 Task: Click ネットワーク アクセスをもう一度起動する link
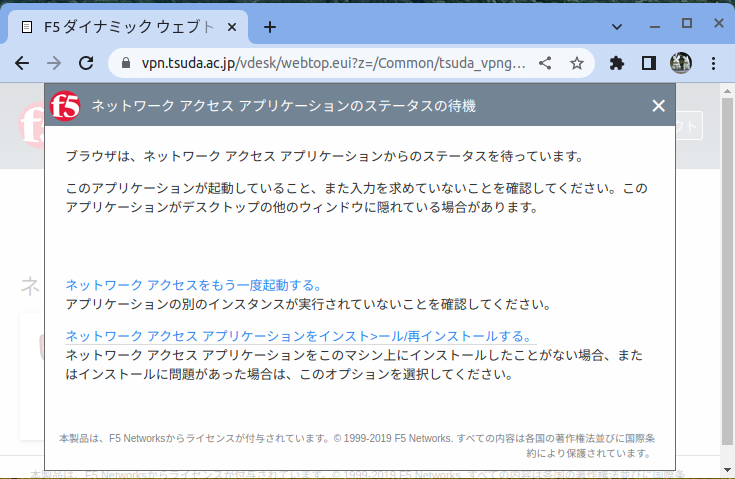pos(193,285)
